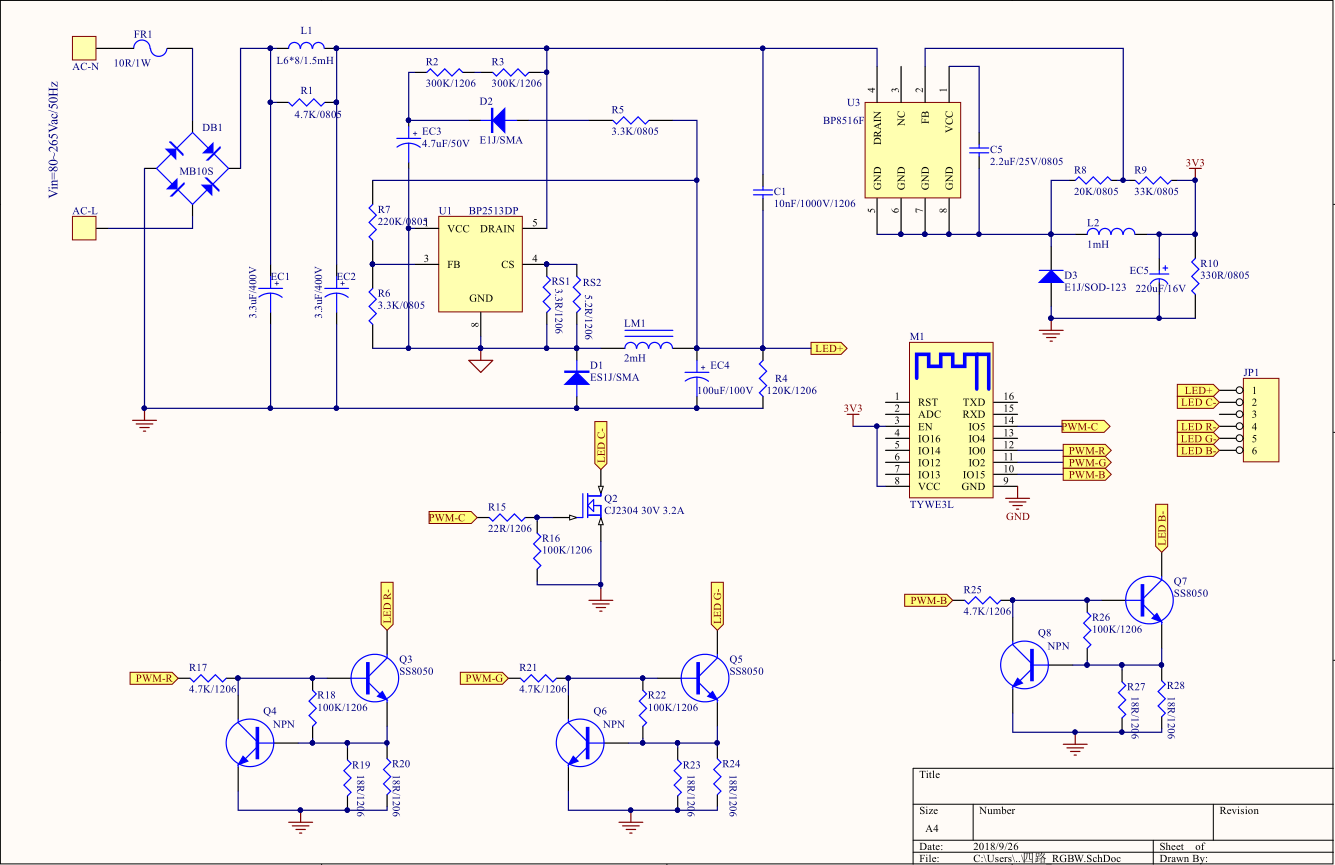1335x865 pixels.
Task: Select the TYWE3L module name text
Action: click(x=932, y=505)
